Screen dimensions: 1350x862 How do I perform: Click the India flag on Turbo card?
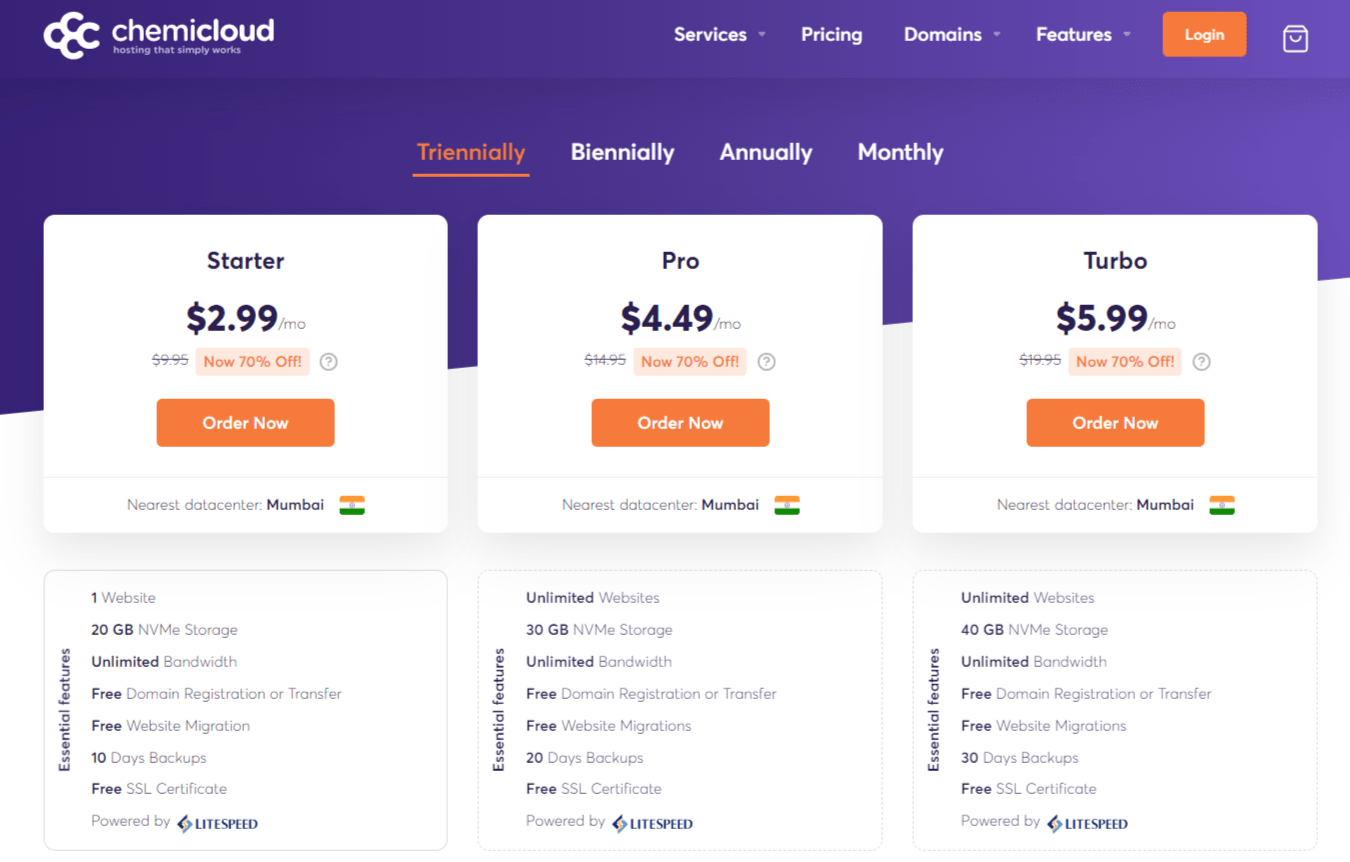click(x=1222, y=505)
